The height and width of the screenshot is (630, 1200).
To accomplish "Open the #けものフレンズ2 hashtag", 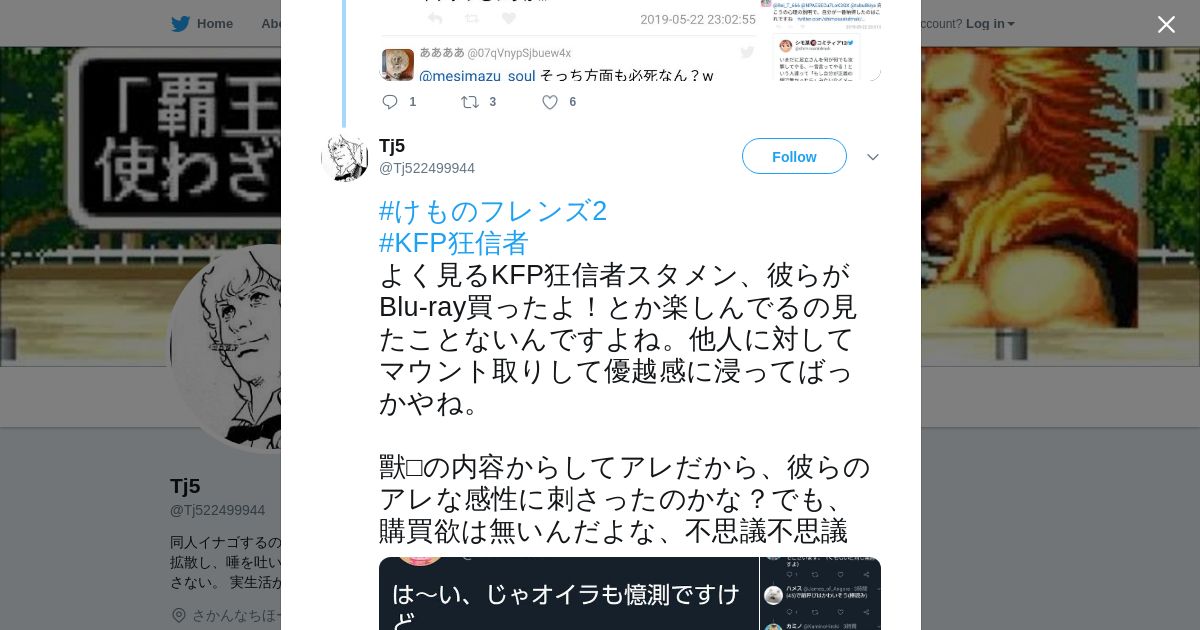I will (493, 211).
